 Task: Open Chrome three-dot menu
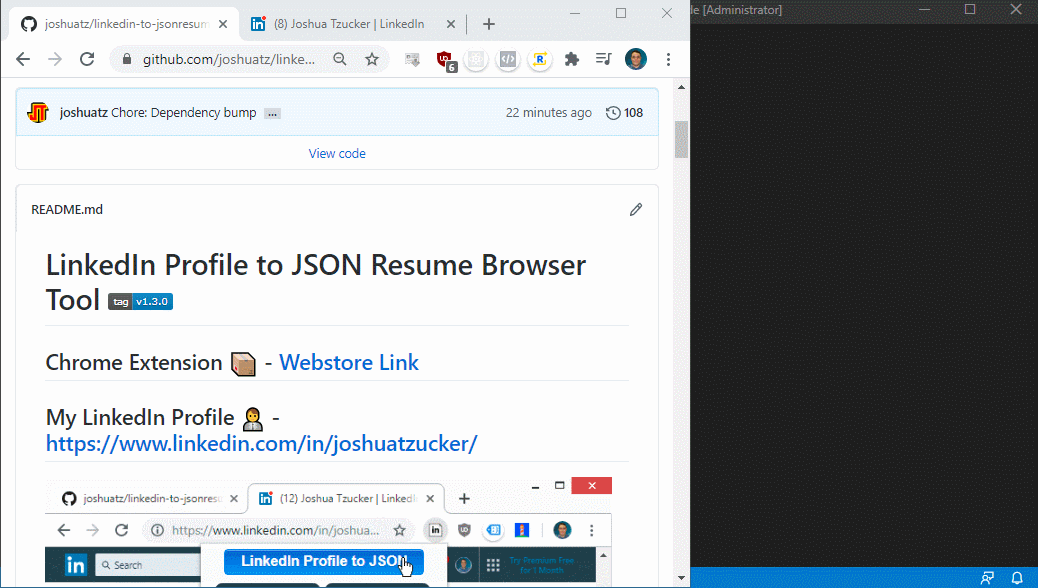(x=669, y=60)
